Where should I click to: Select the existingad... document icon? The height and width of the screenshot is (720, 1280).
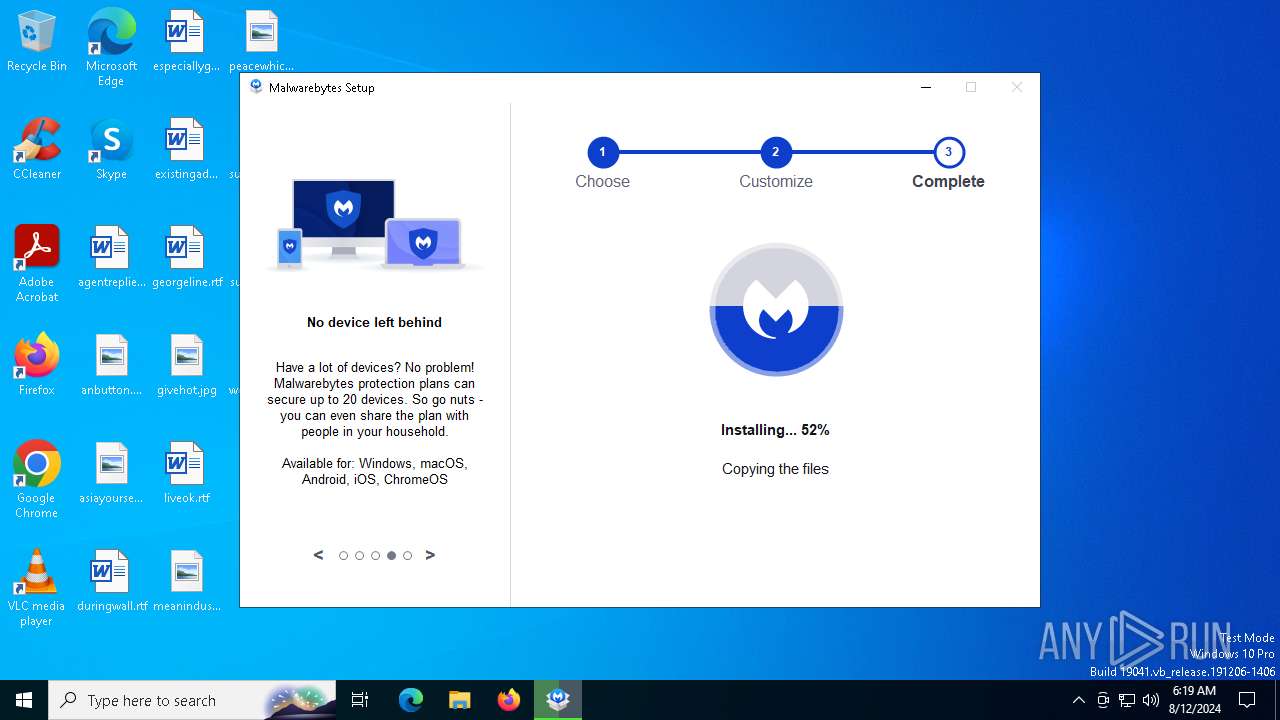pos(185,149)
